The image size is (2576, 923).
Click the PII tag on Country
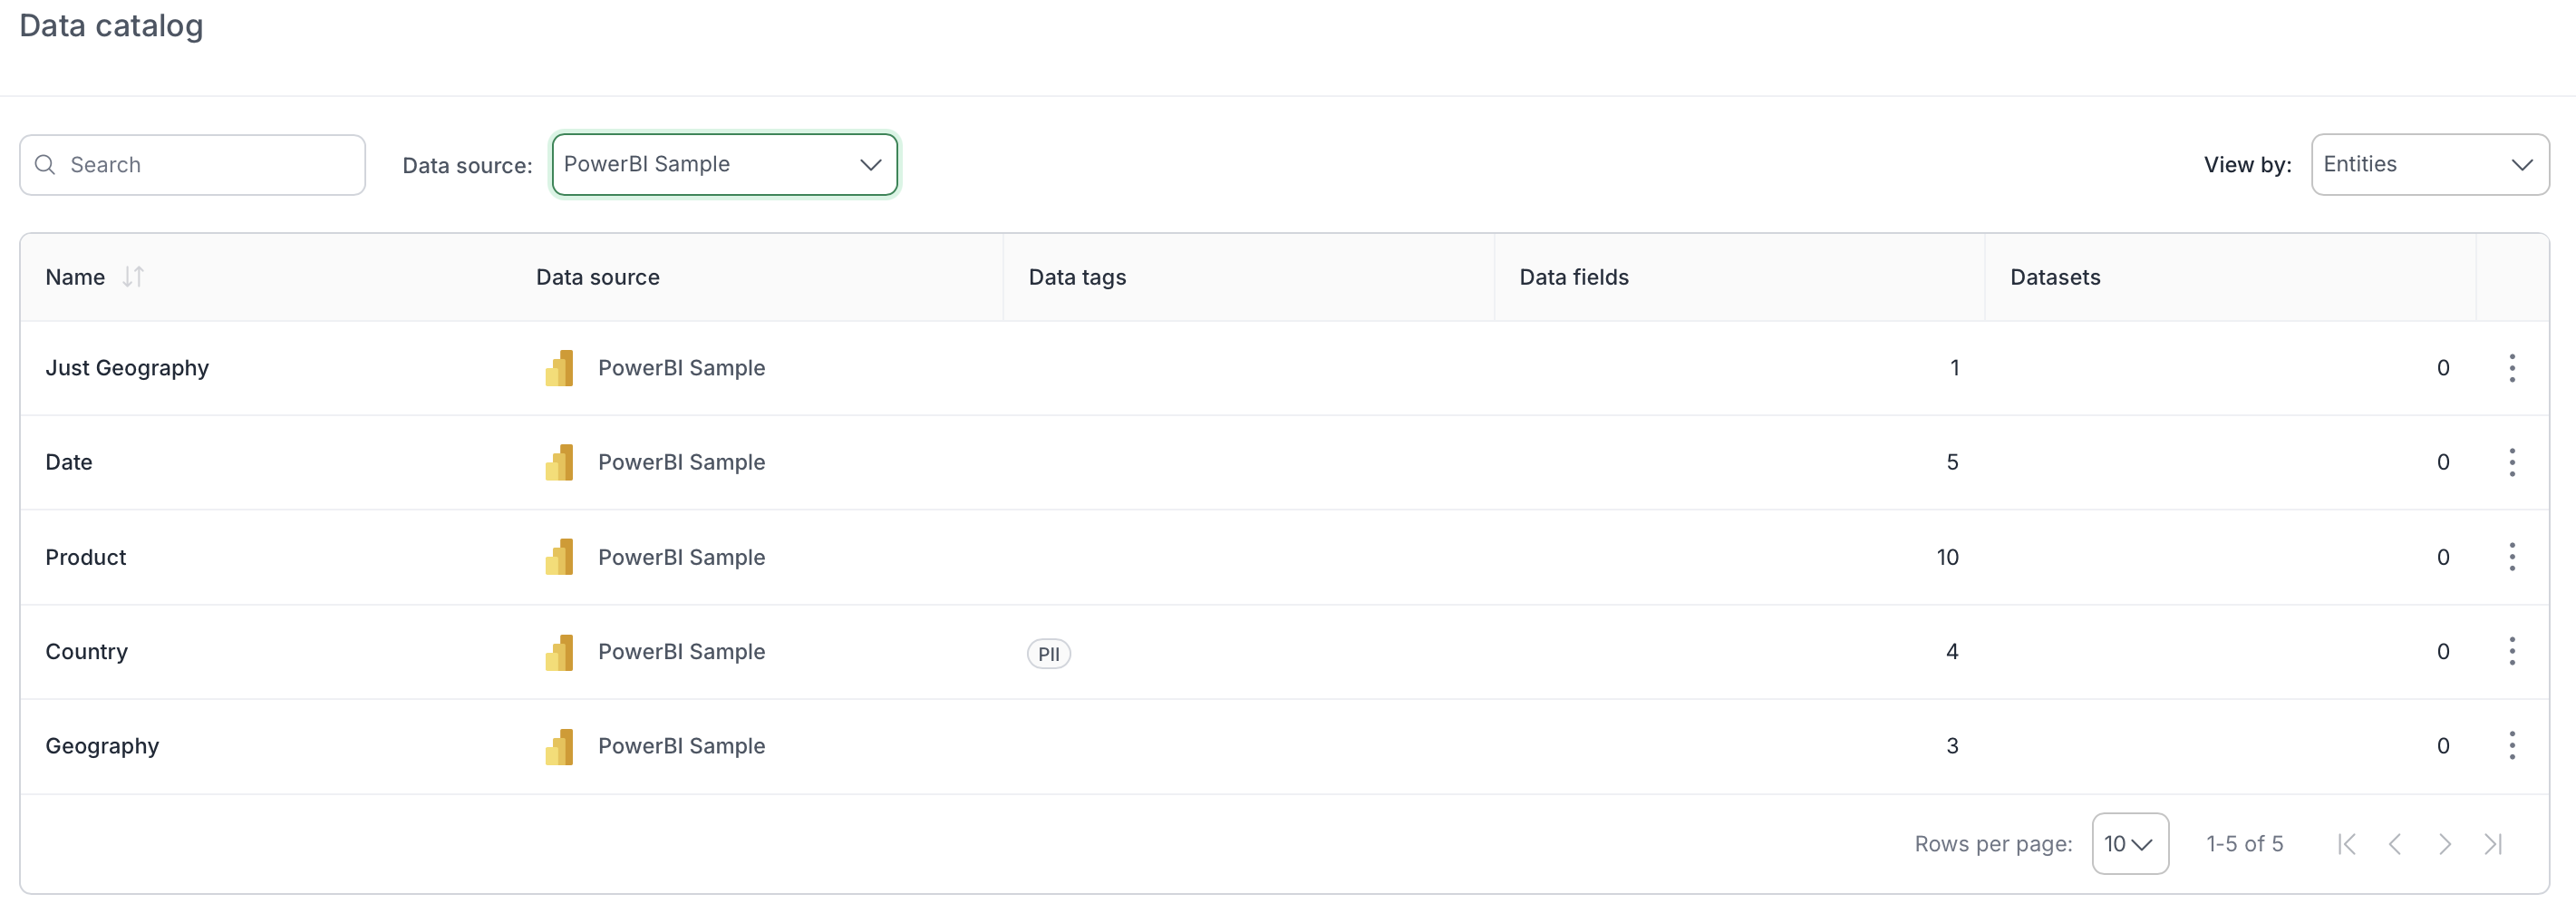[1048, 654]
